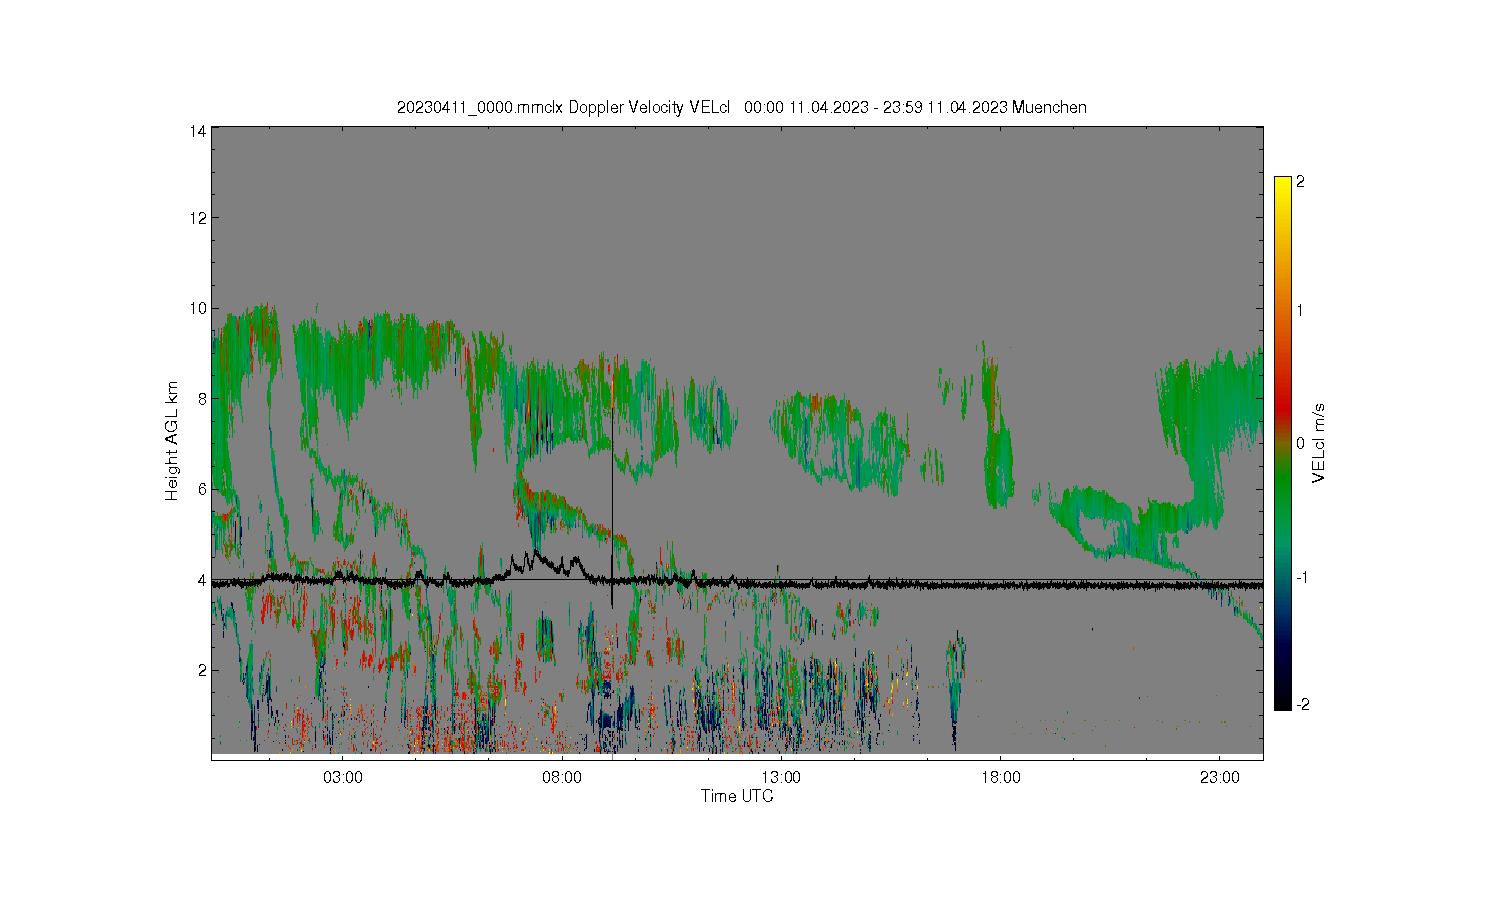The width and height of the screenshot is (1500, 900).
Task: Click the '8' height tick label
Action: (202, 399)
